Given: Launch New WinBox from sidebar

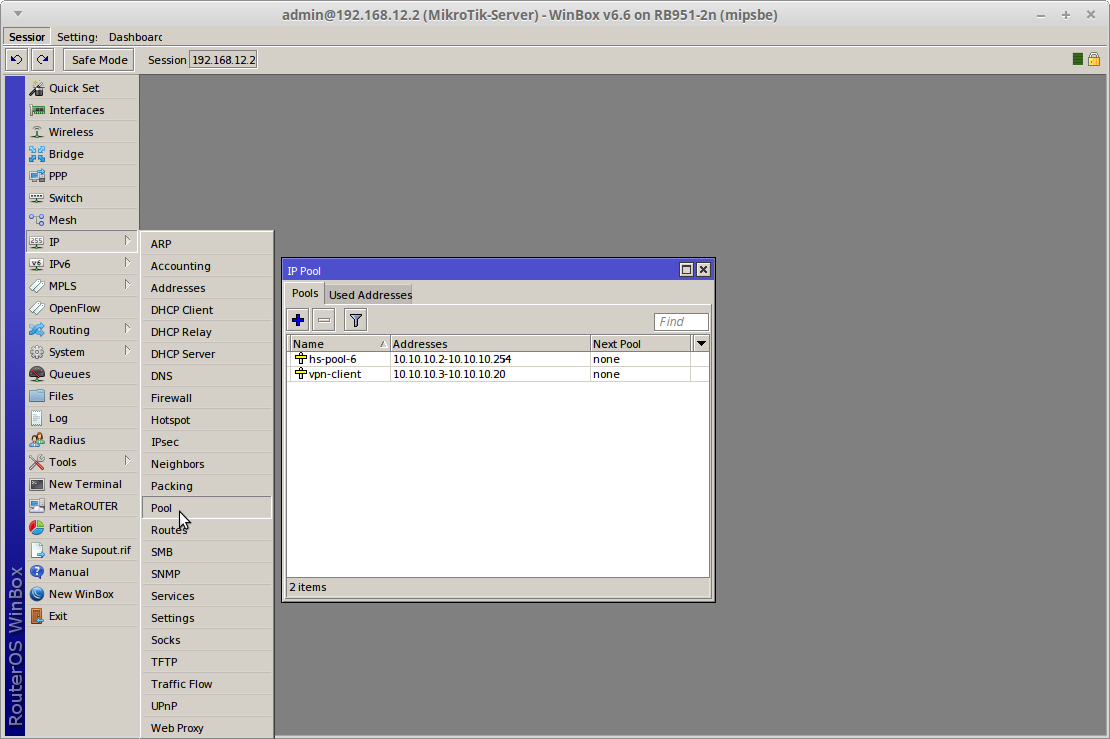Looking at the screenshot, I should click(82, 593).
